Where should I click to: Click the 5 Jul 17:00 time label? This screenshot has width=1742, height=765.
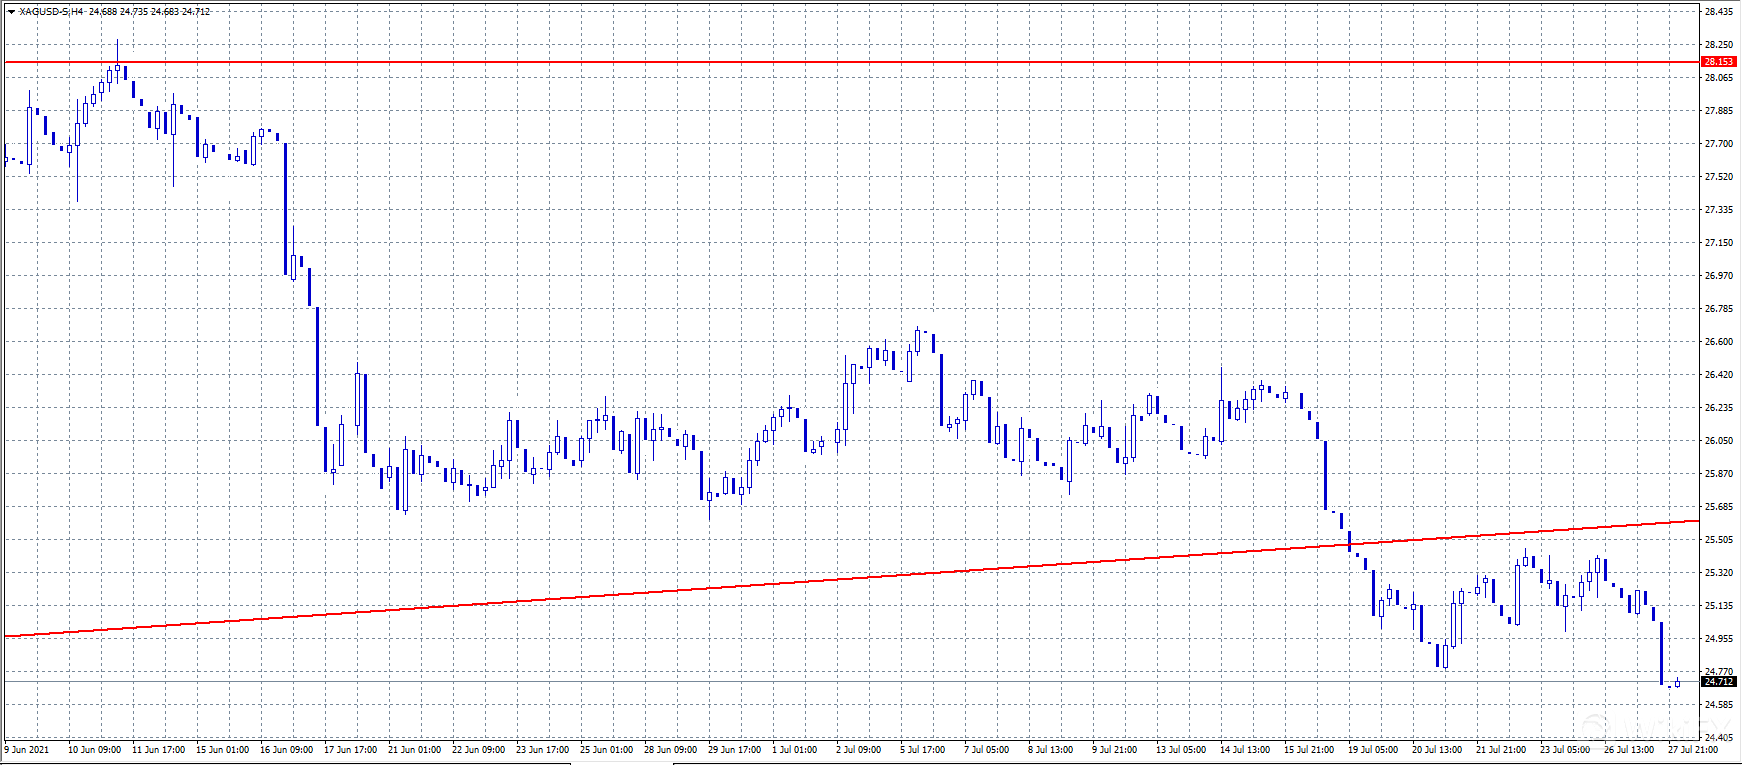(x=922, y=749)
